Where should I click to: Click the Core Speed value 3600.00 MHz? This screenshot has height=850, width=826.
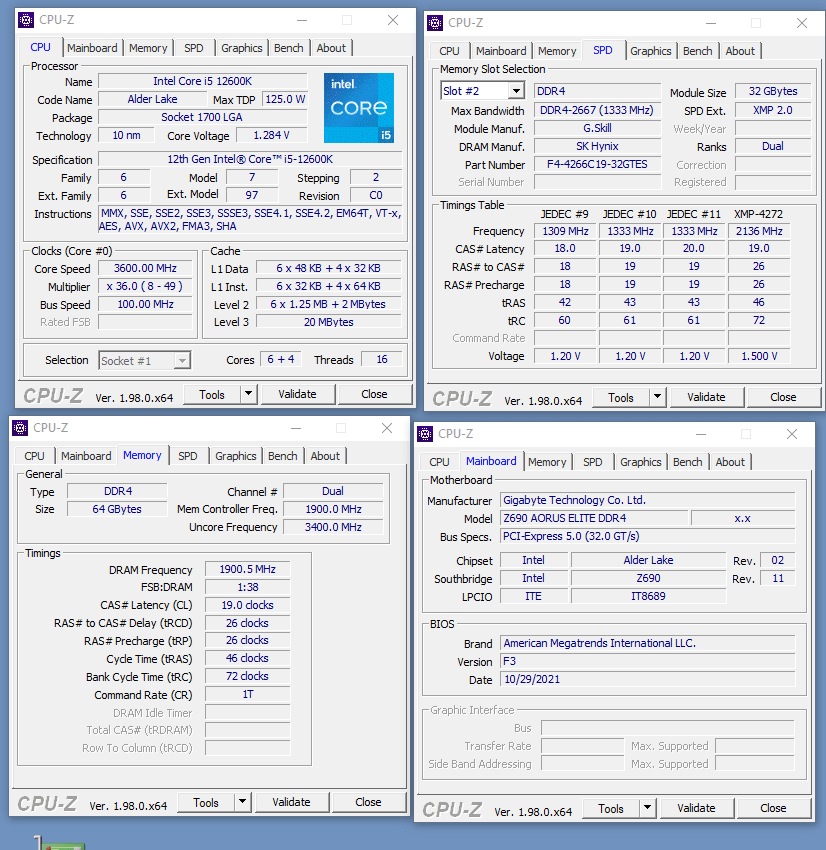click(145, 268)
